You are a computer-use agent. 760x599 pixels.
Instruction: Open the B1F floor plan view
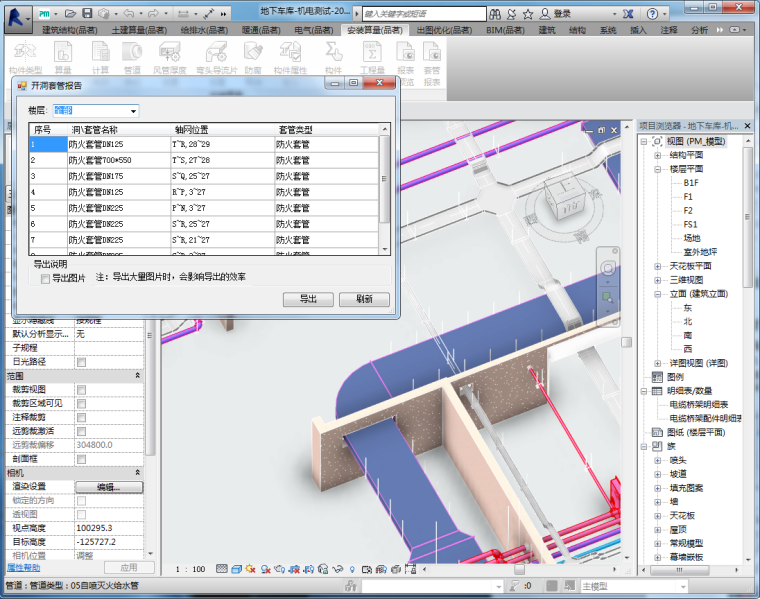point(691,183)
